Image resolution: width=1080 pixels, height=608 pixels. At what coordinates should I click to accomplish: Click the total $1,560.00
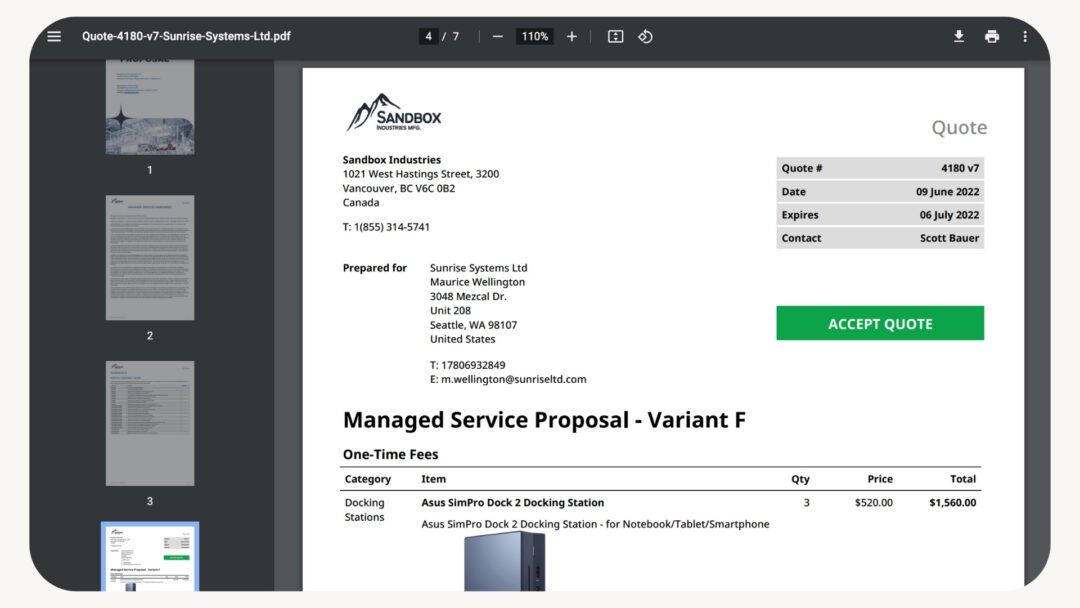coord(953,503)
